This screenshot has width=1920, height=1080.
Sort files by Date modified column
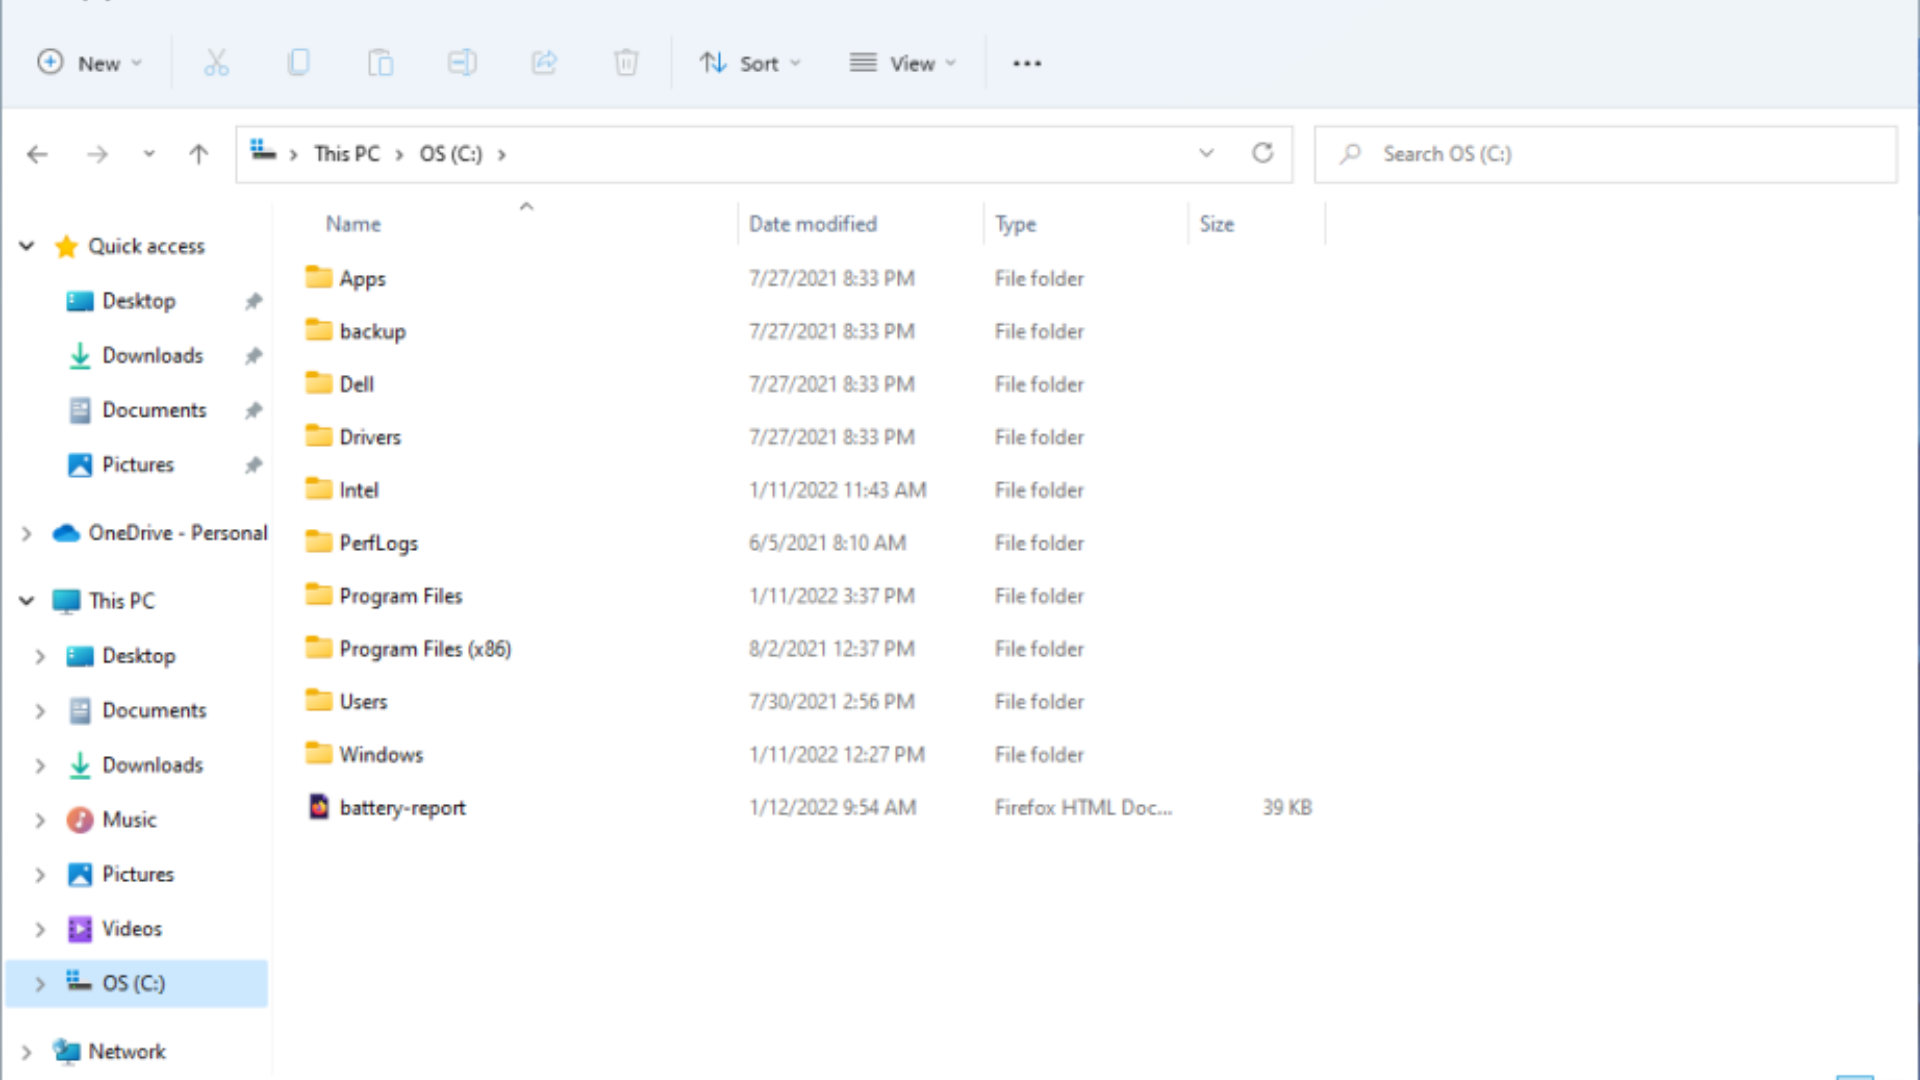click(x=812, y=224)
